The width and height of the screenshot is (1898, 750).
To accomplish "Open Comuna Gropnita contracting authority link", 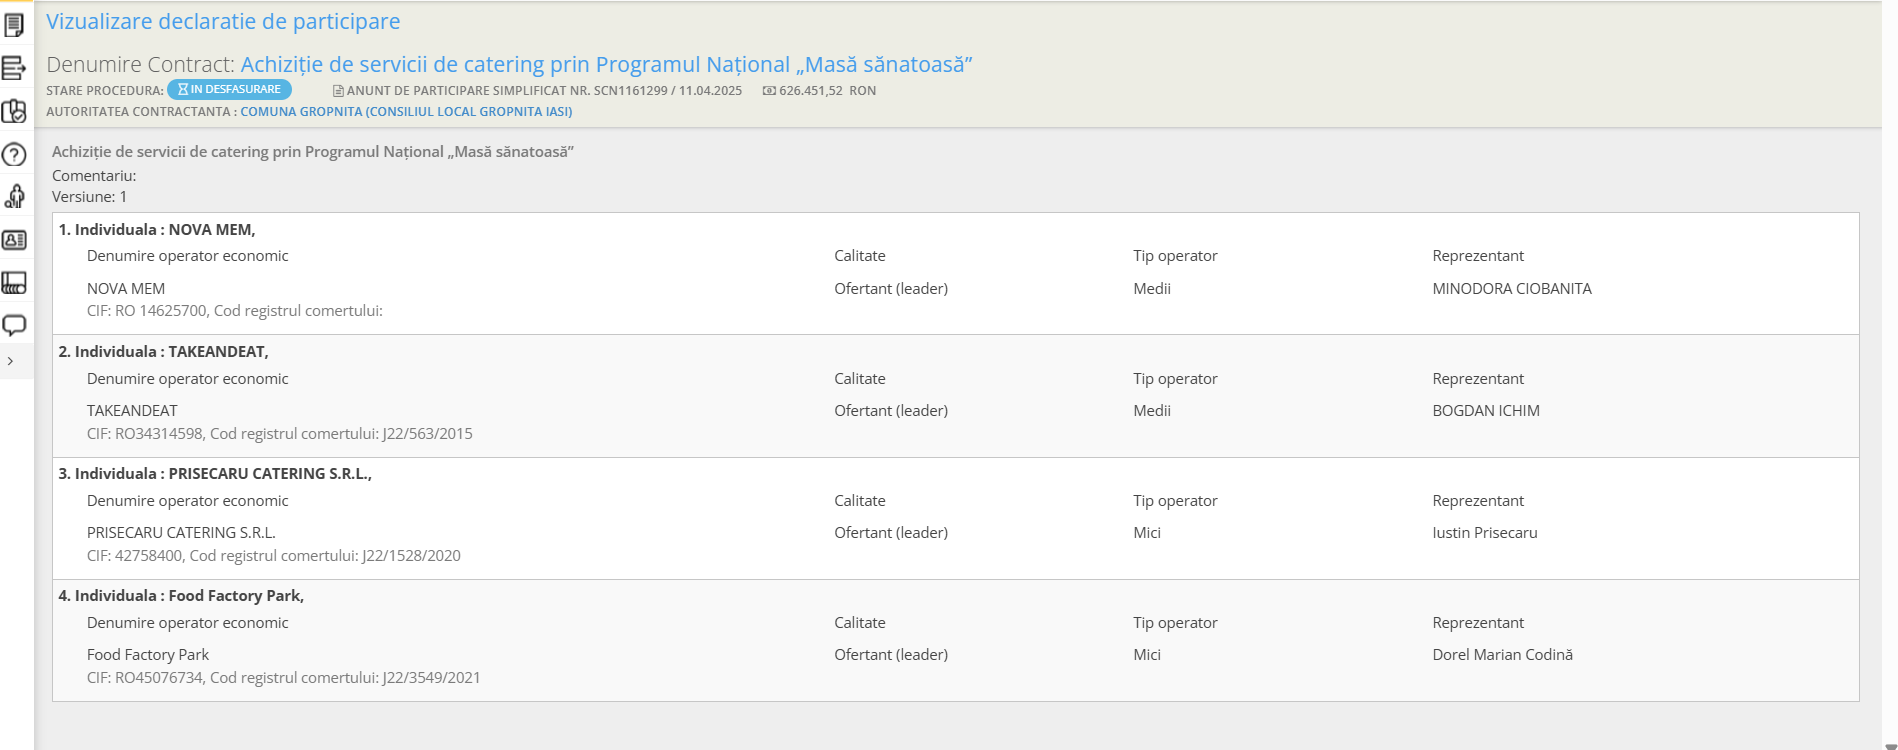I will pyautogui.click(x=406, y=112).
